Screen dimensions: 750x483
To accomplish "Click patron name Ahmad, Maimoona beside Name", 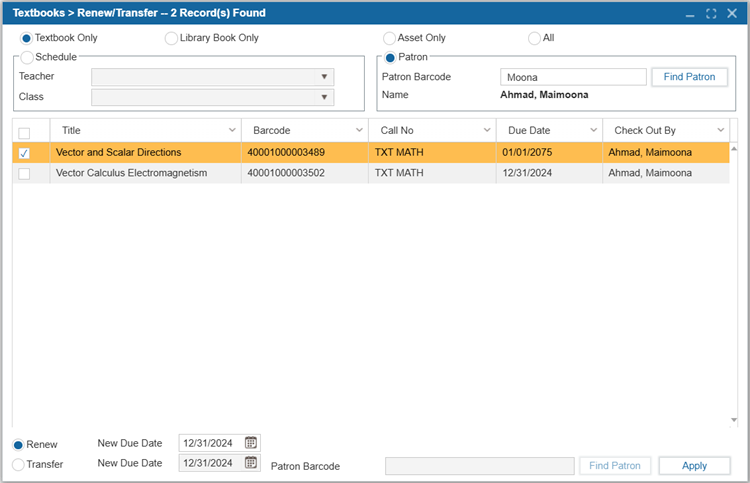I will tap(544, 95).
